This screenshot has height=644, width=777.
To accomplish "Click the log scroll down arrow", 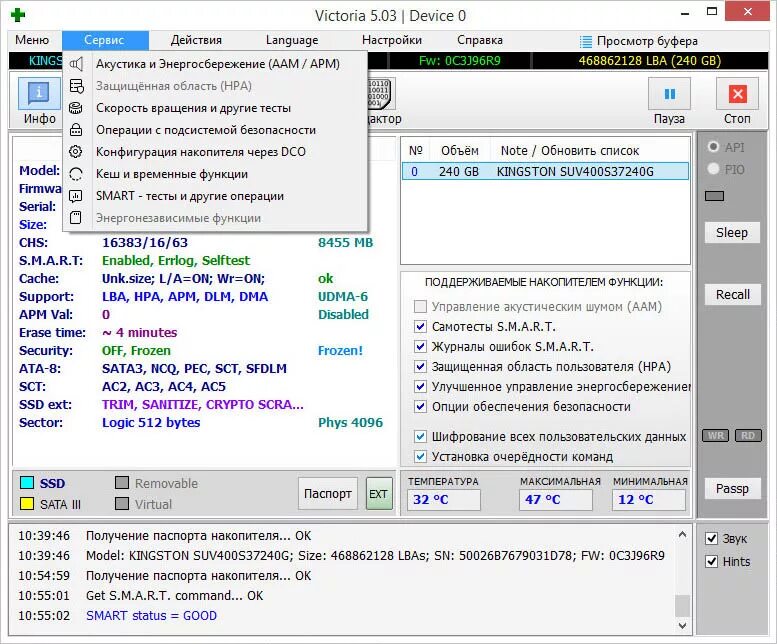I will coord(682,625).
